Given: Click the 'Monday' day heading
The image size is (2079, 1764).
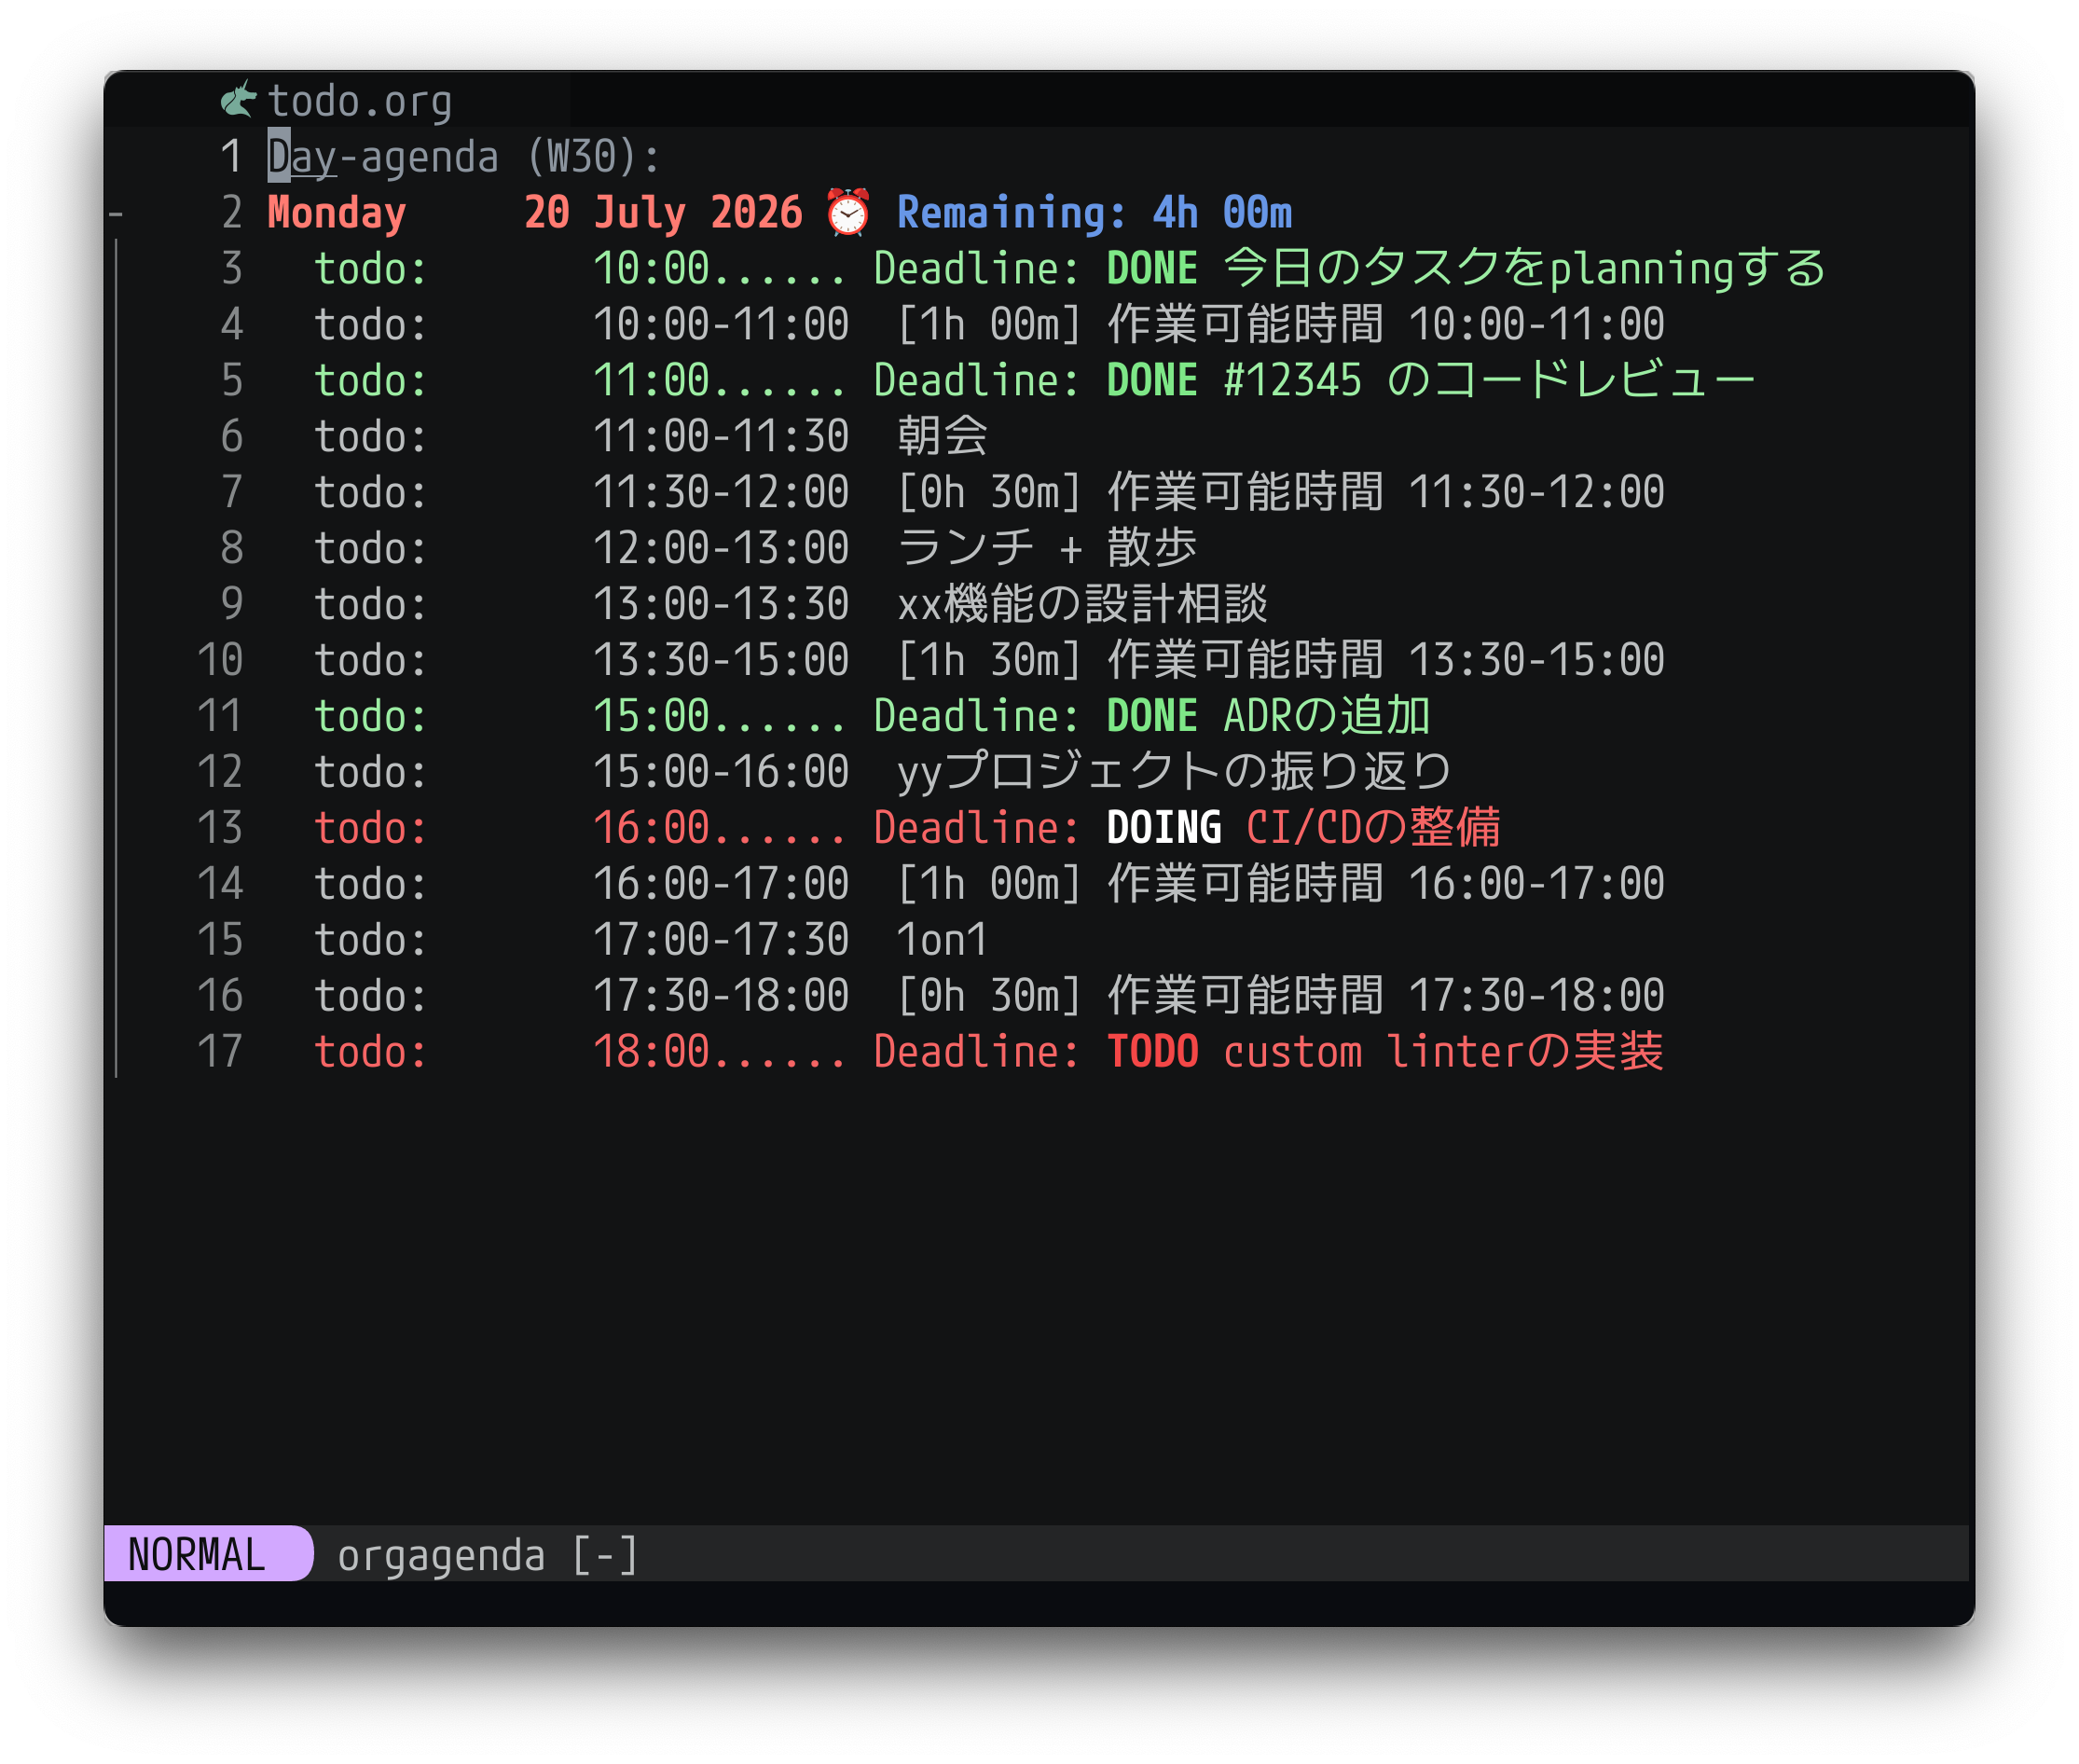Looking at the screenshot, I should pos(337,213).
